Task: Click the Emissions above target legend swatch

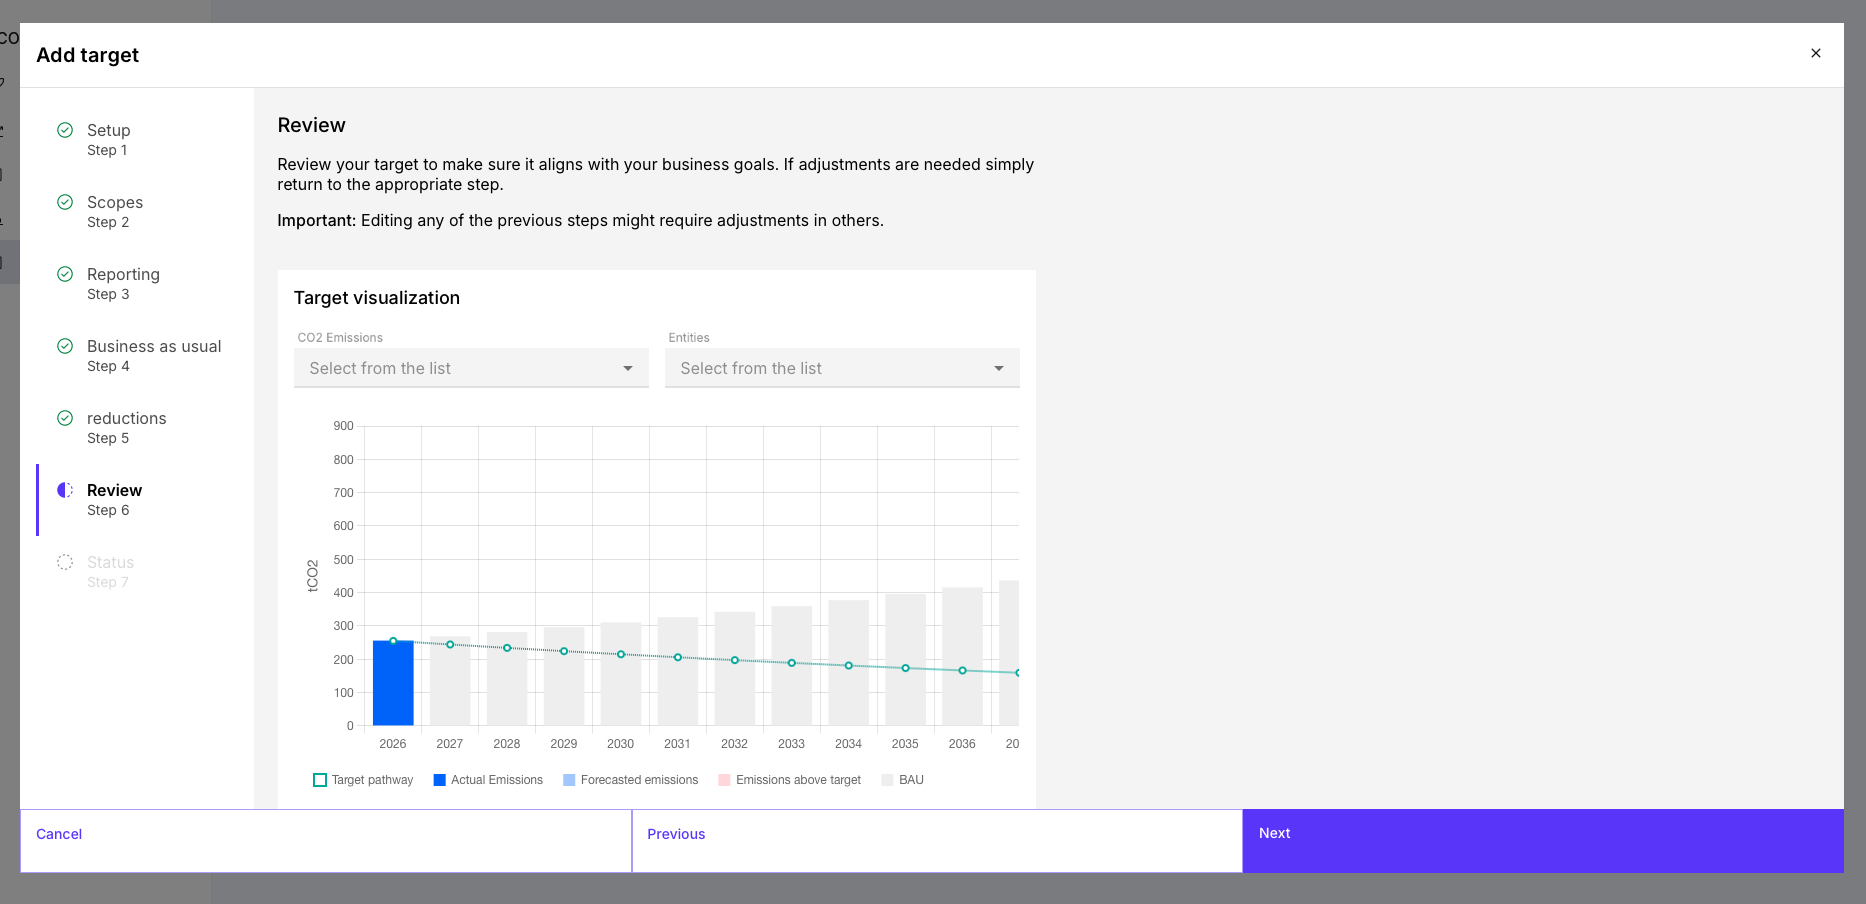Action: (725, 780)
